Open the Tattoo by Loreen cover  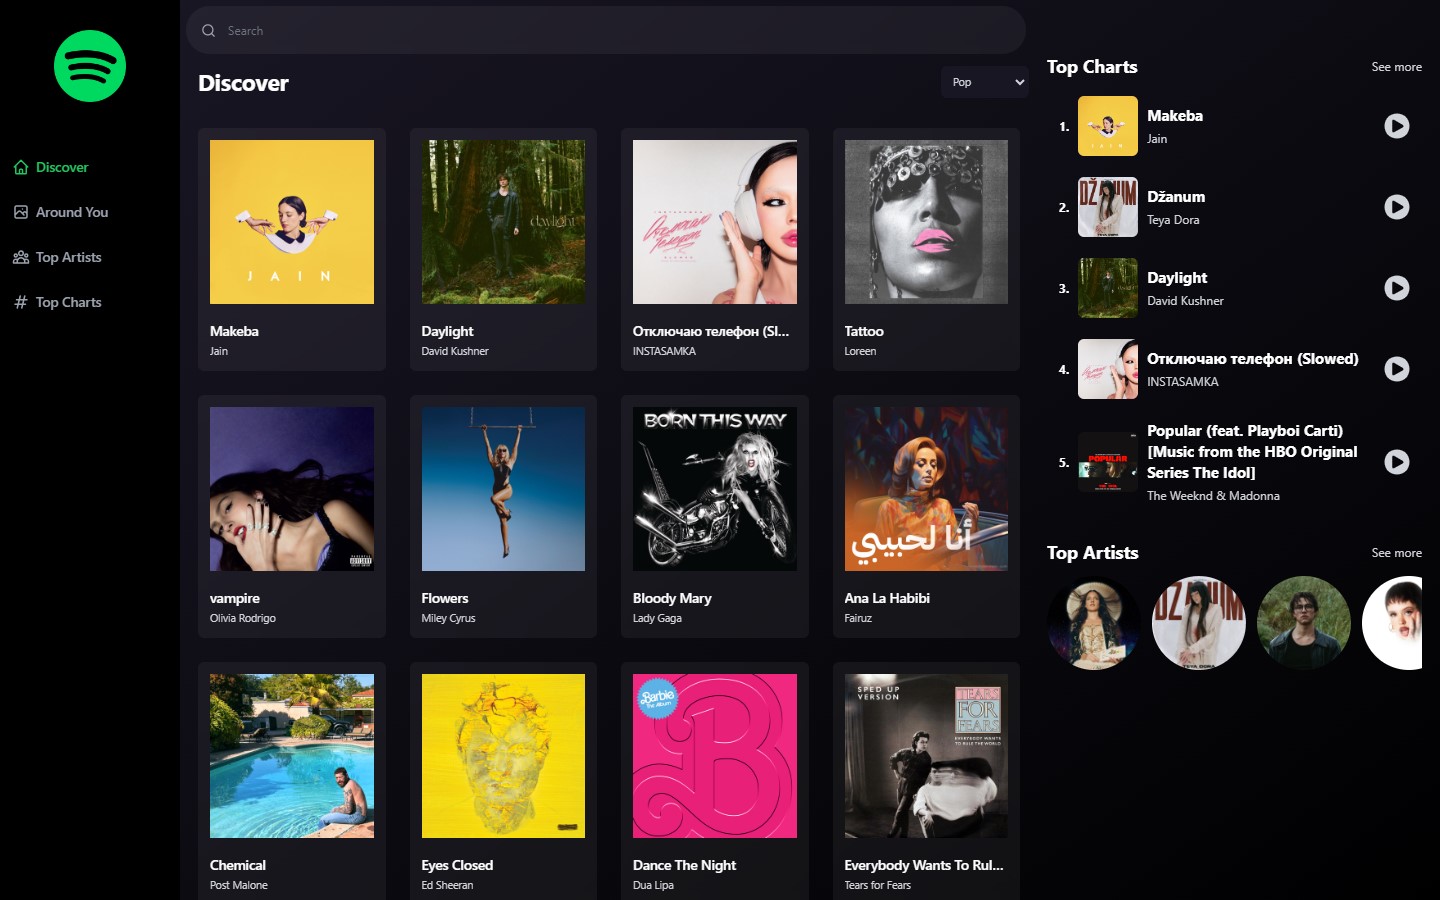click(x=926, y=222)
